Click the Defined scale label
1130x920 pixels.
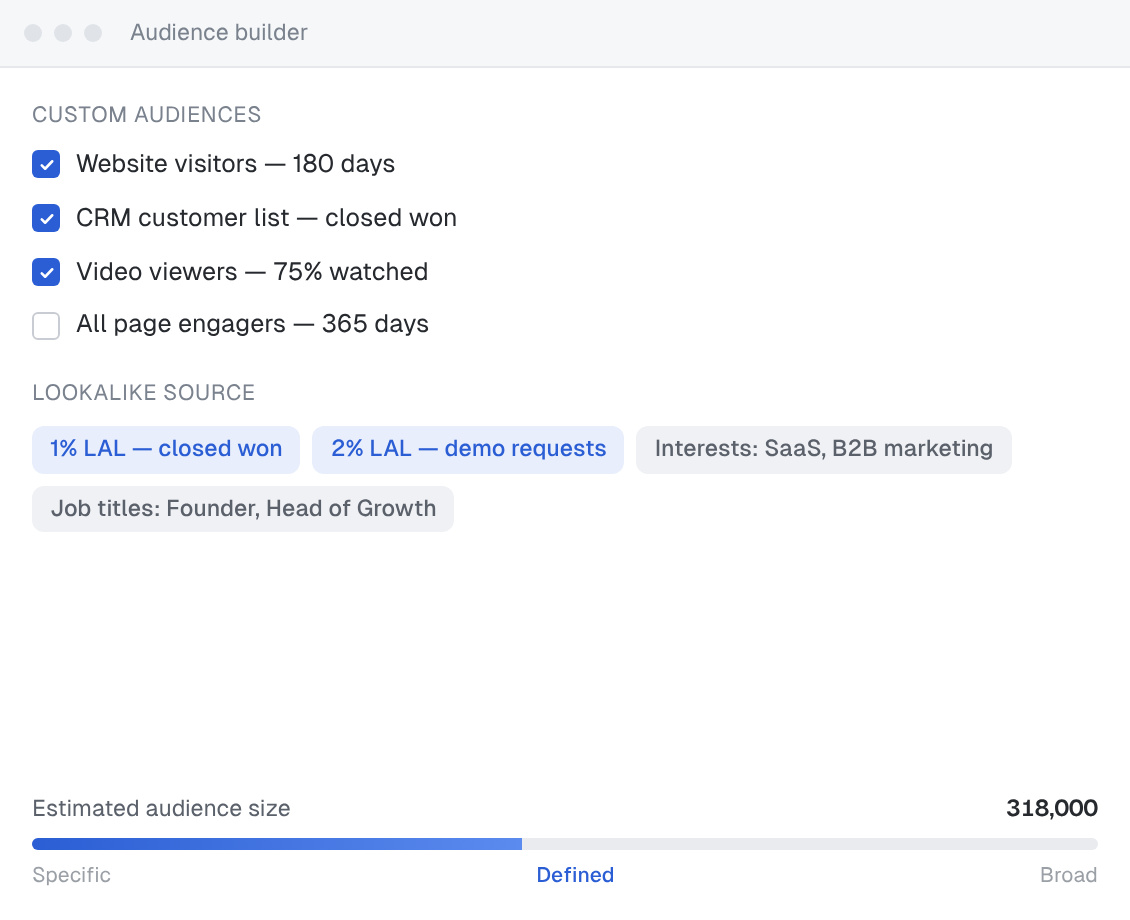click(575, 875)
